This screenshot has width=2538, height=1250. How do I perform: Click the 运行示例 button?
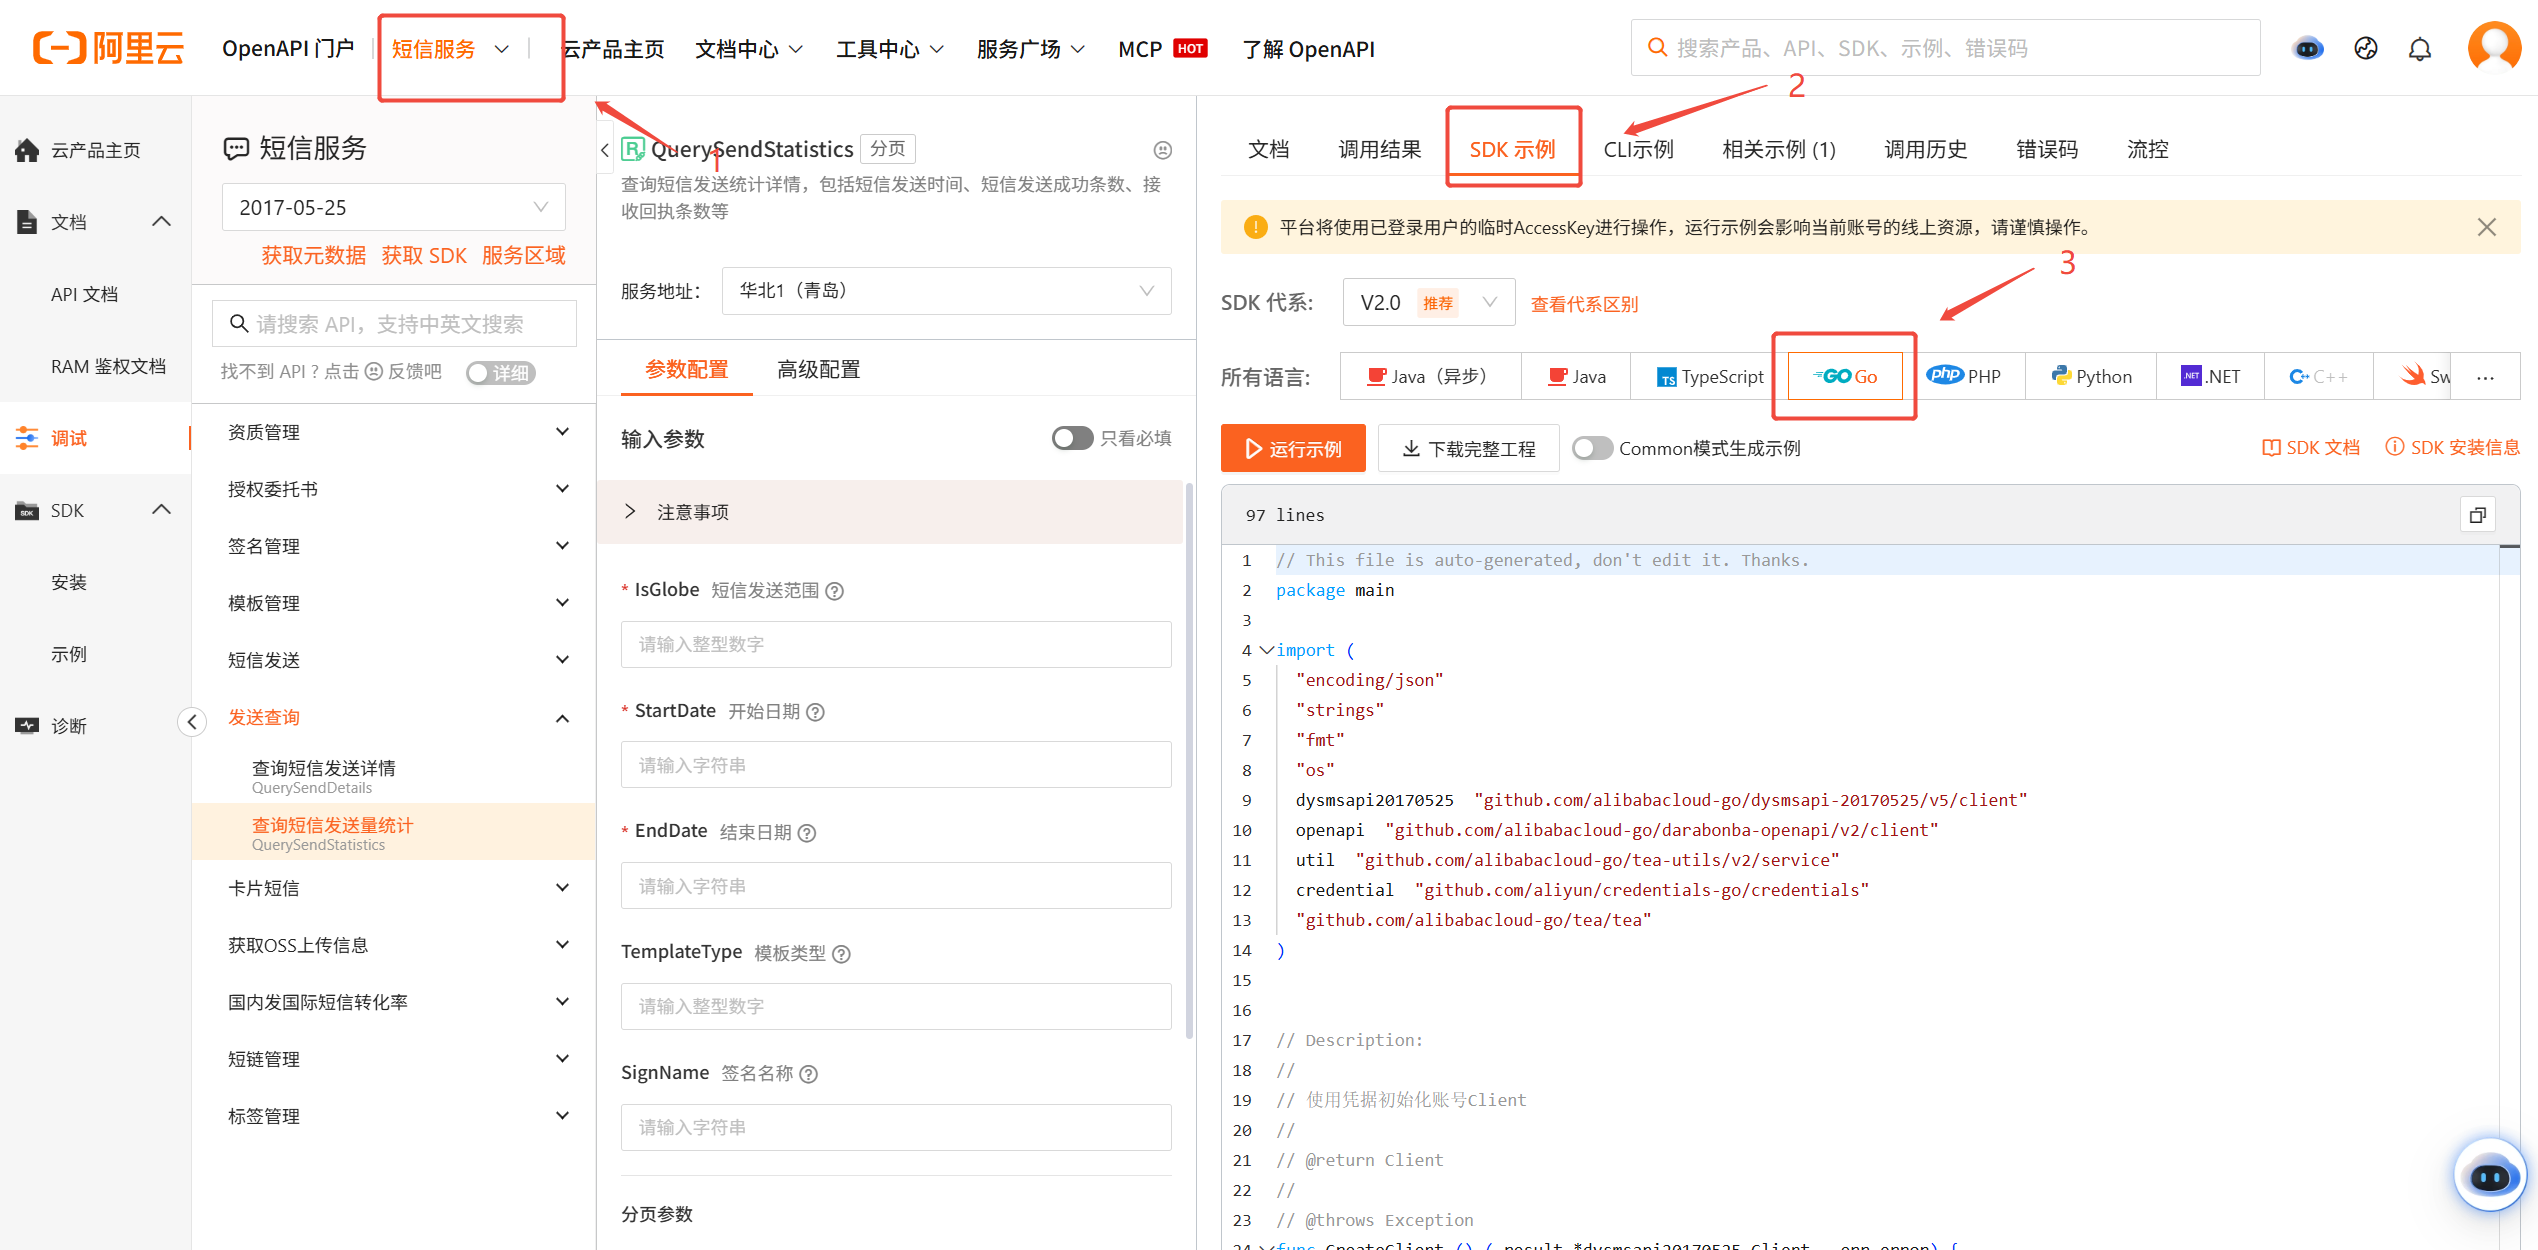[x=1292, y=448]
